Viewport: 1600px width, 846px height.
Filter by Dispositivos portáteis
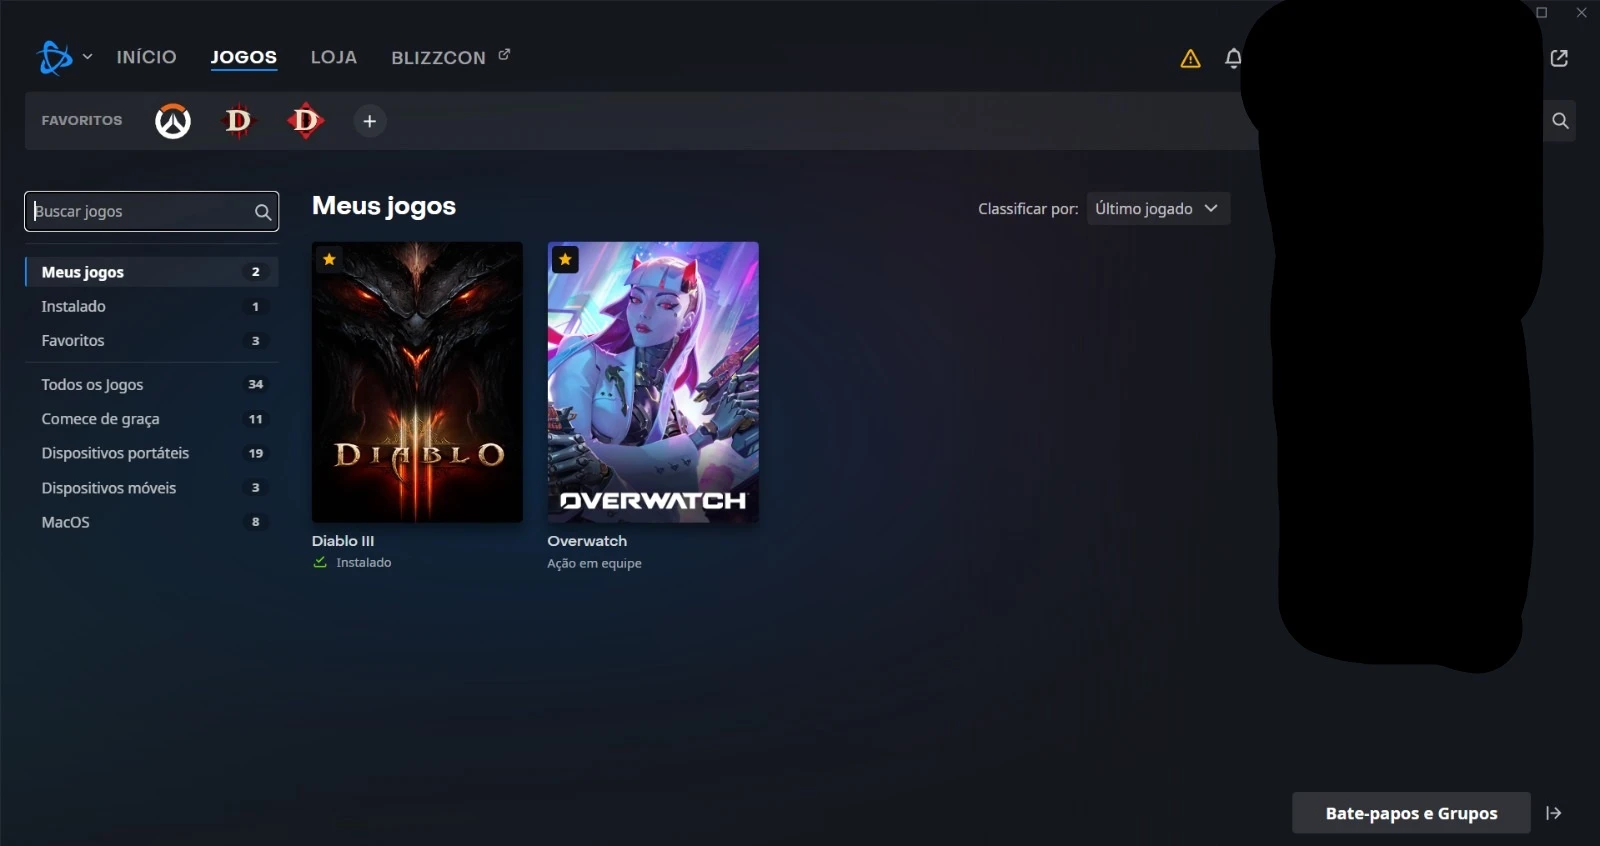151,453
